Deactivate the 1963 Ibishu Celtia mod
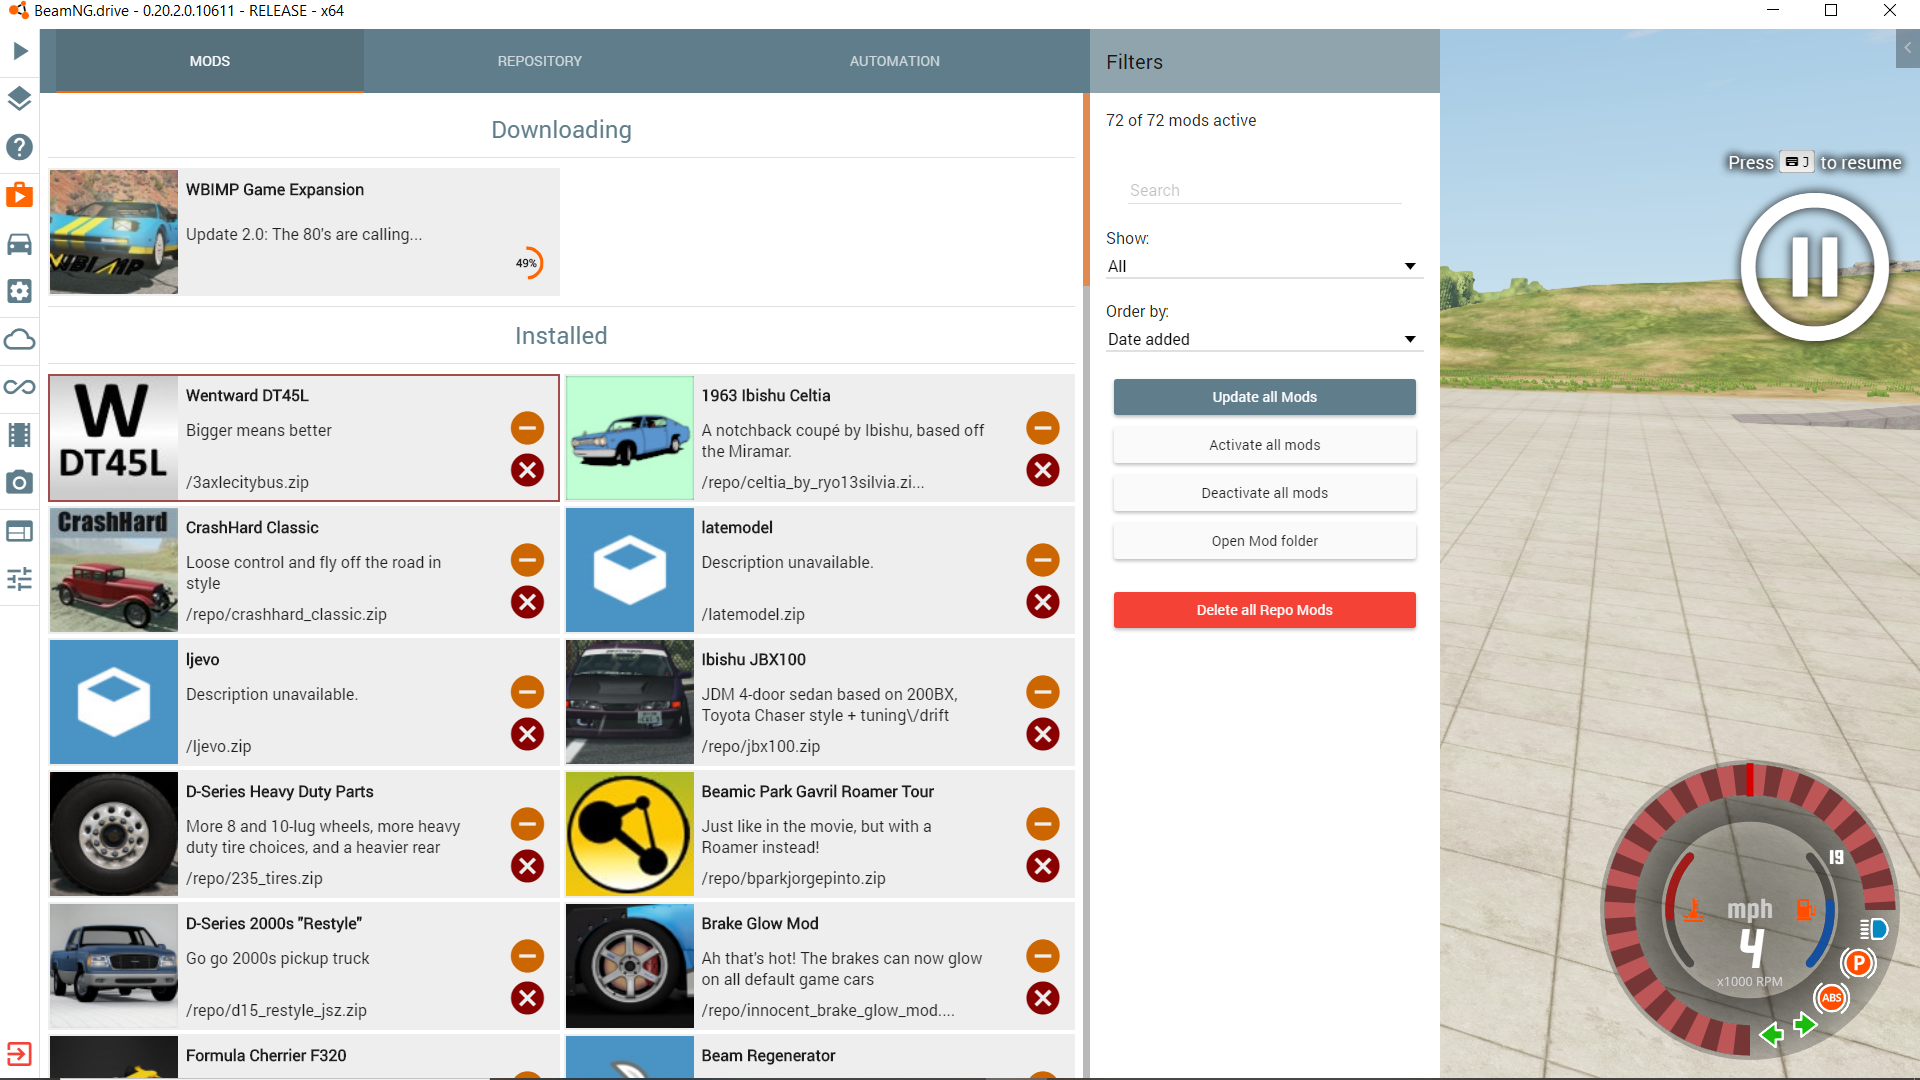Image resolution: width=1920 pixels, height=1080 pixels. [x=1043, y=428]
